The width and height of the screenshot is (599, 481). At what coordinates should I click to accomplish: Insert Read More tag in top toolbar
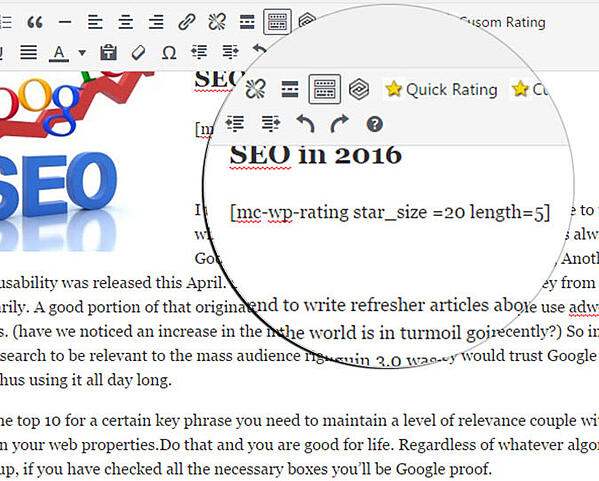(247, 22)
